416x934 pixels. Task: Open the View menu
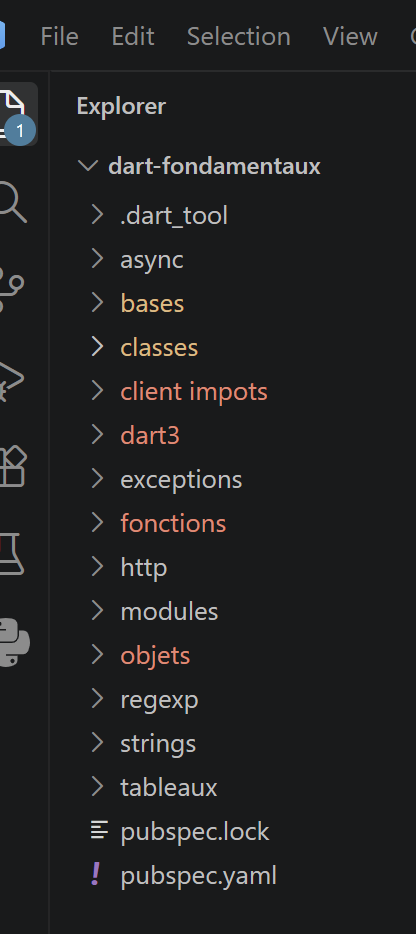350,37
